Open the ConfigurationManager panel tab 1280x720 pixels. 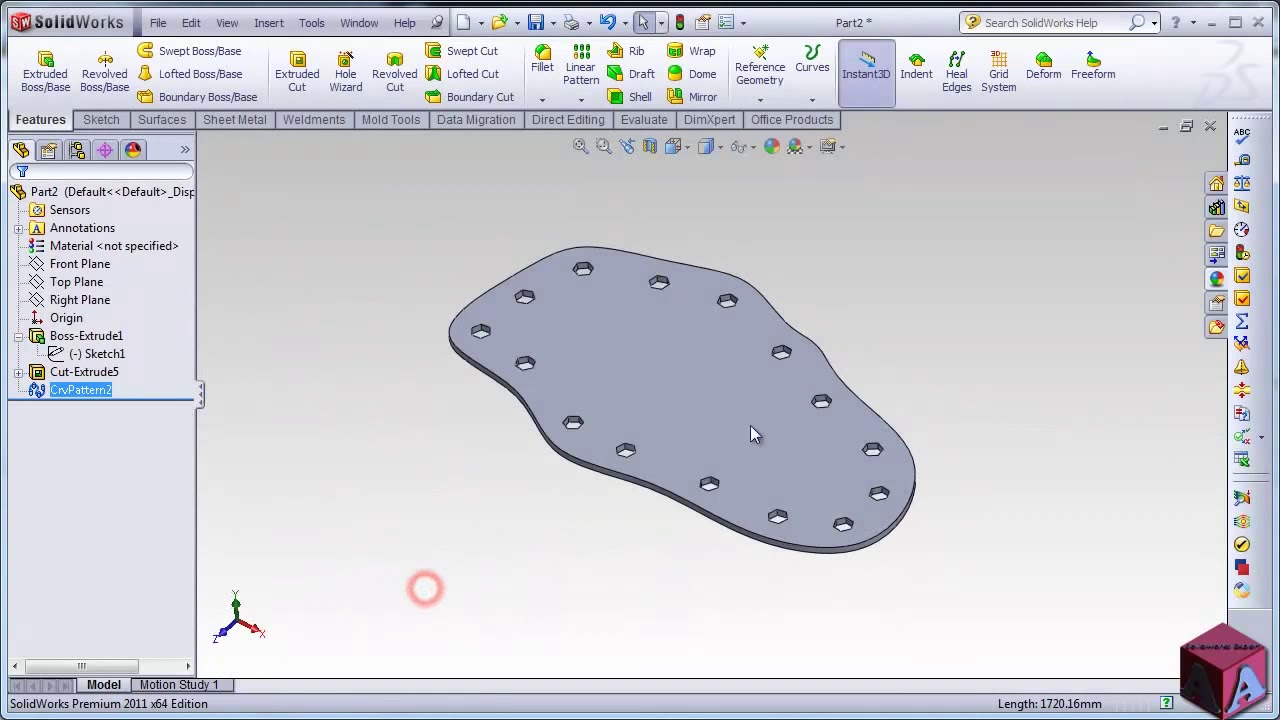pyautogui.click(x=76, y=150)
